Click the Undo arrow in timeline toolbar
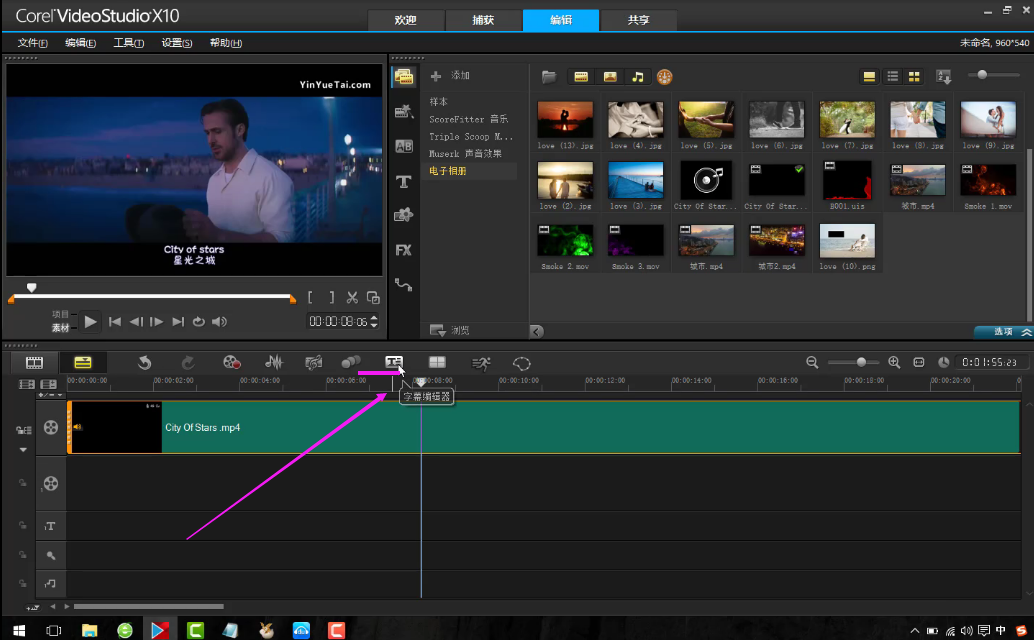Image resolution: width=1034 pixels, height=640 pixels. point(144,362)
